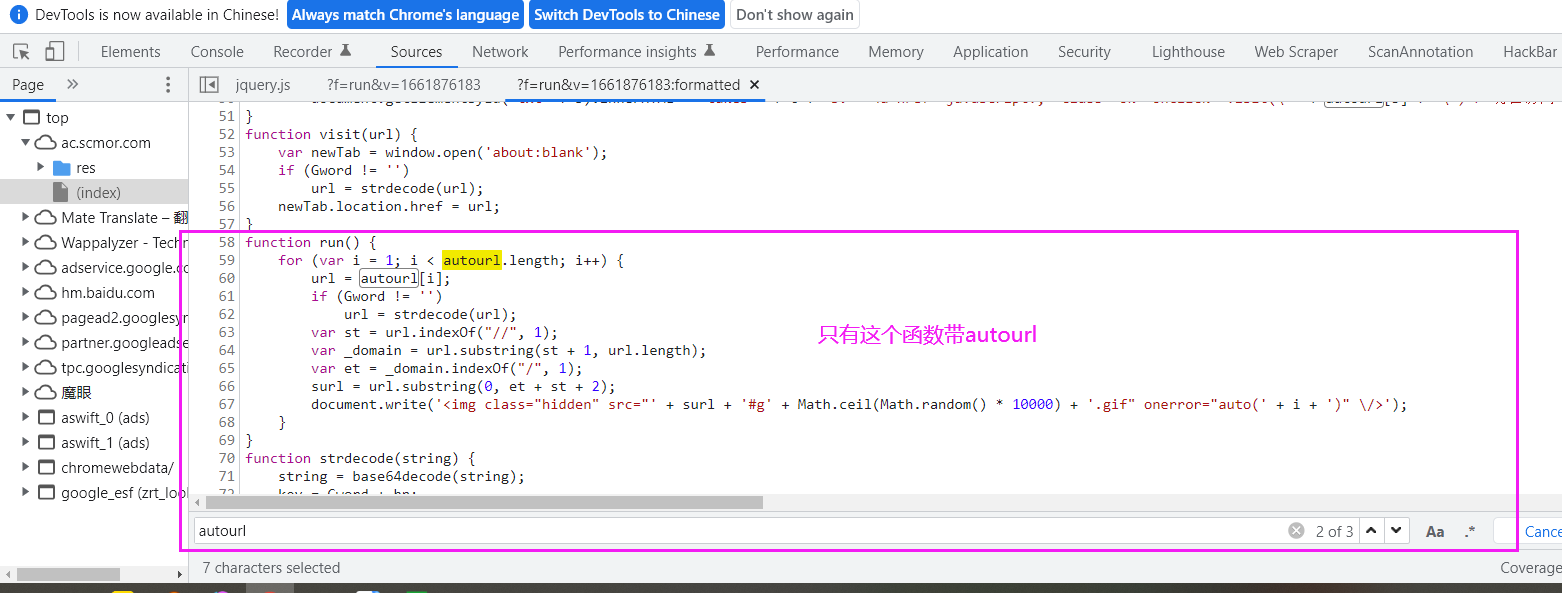Toggle match case search option
This screenshot has width=1562, height=593.
pos(1435,531)
